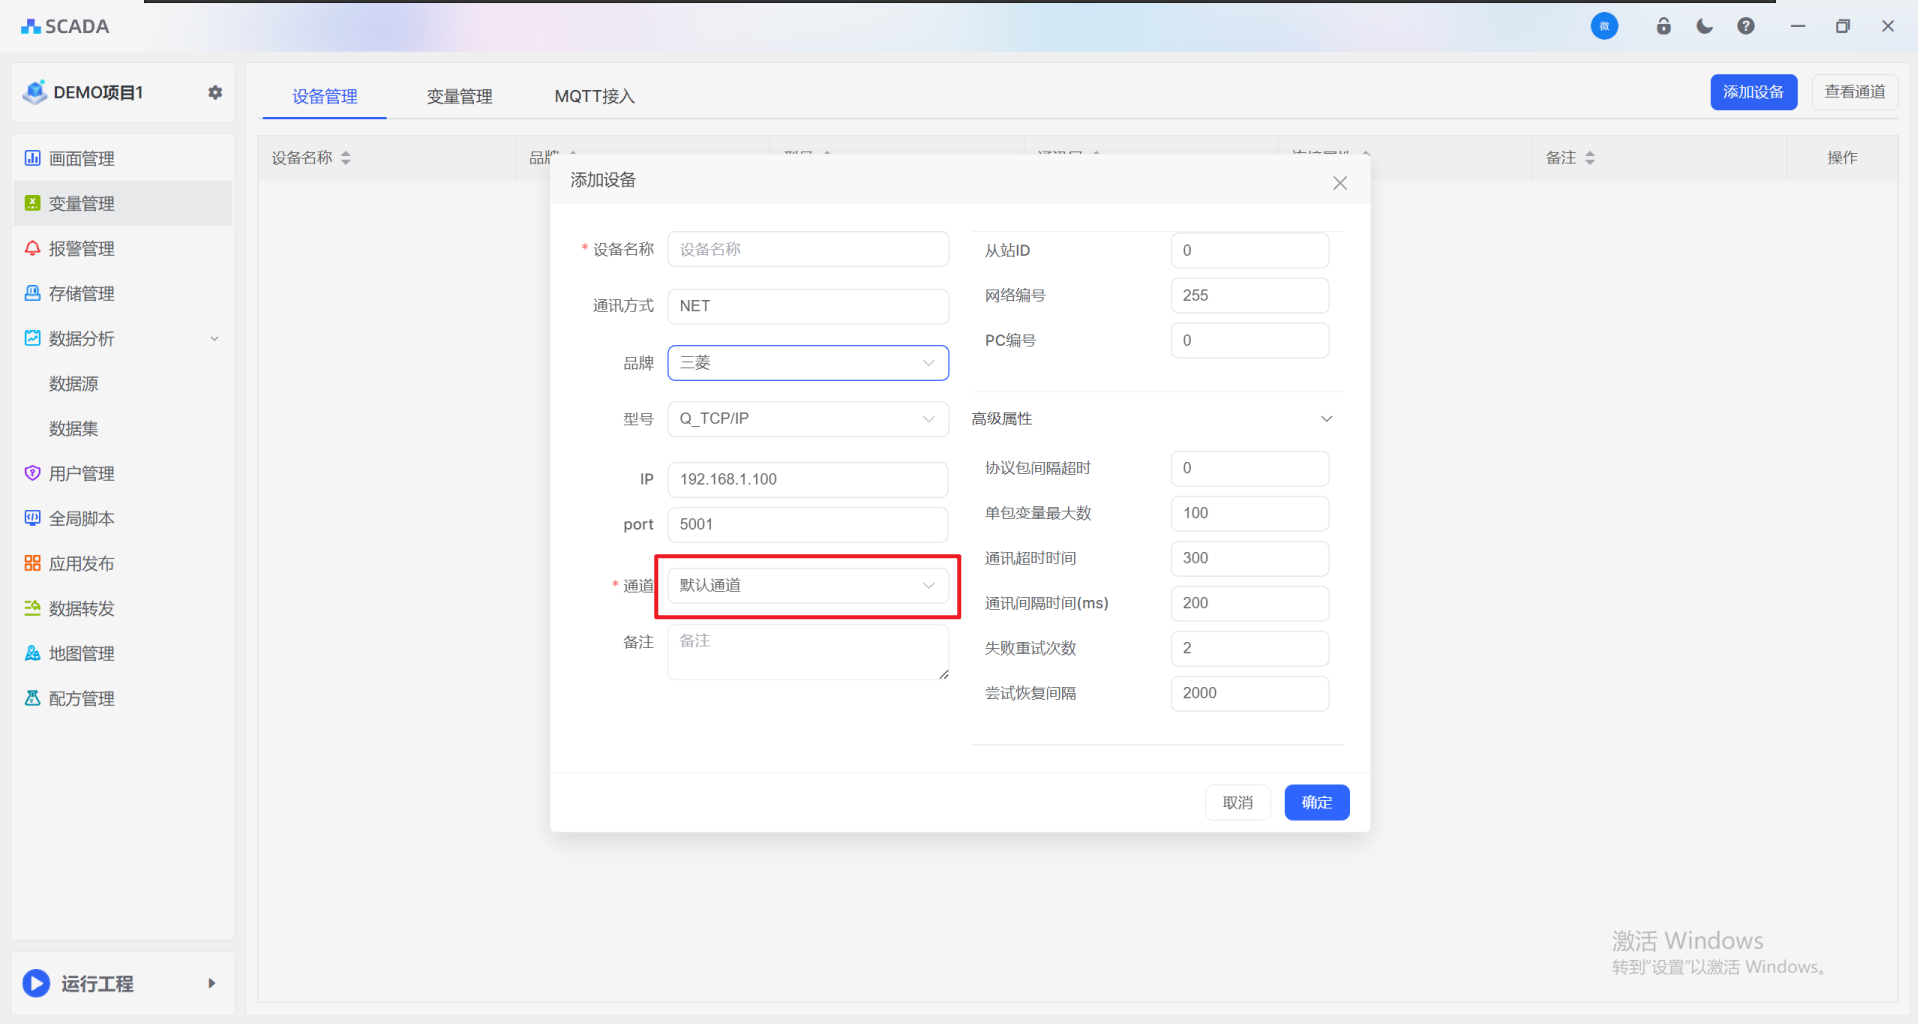
Task: Close the 添加设备 dialog
Action: coord(1340,183)
